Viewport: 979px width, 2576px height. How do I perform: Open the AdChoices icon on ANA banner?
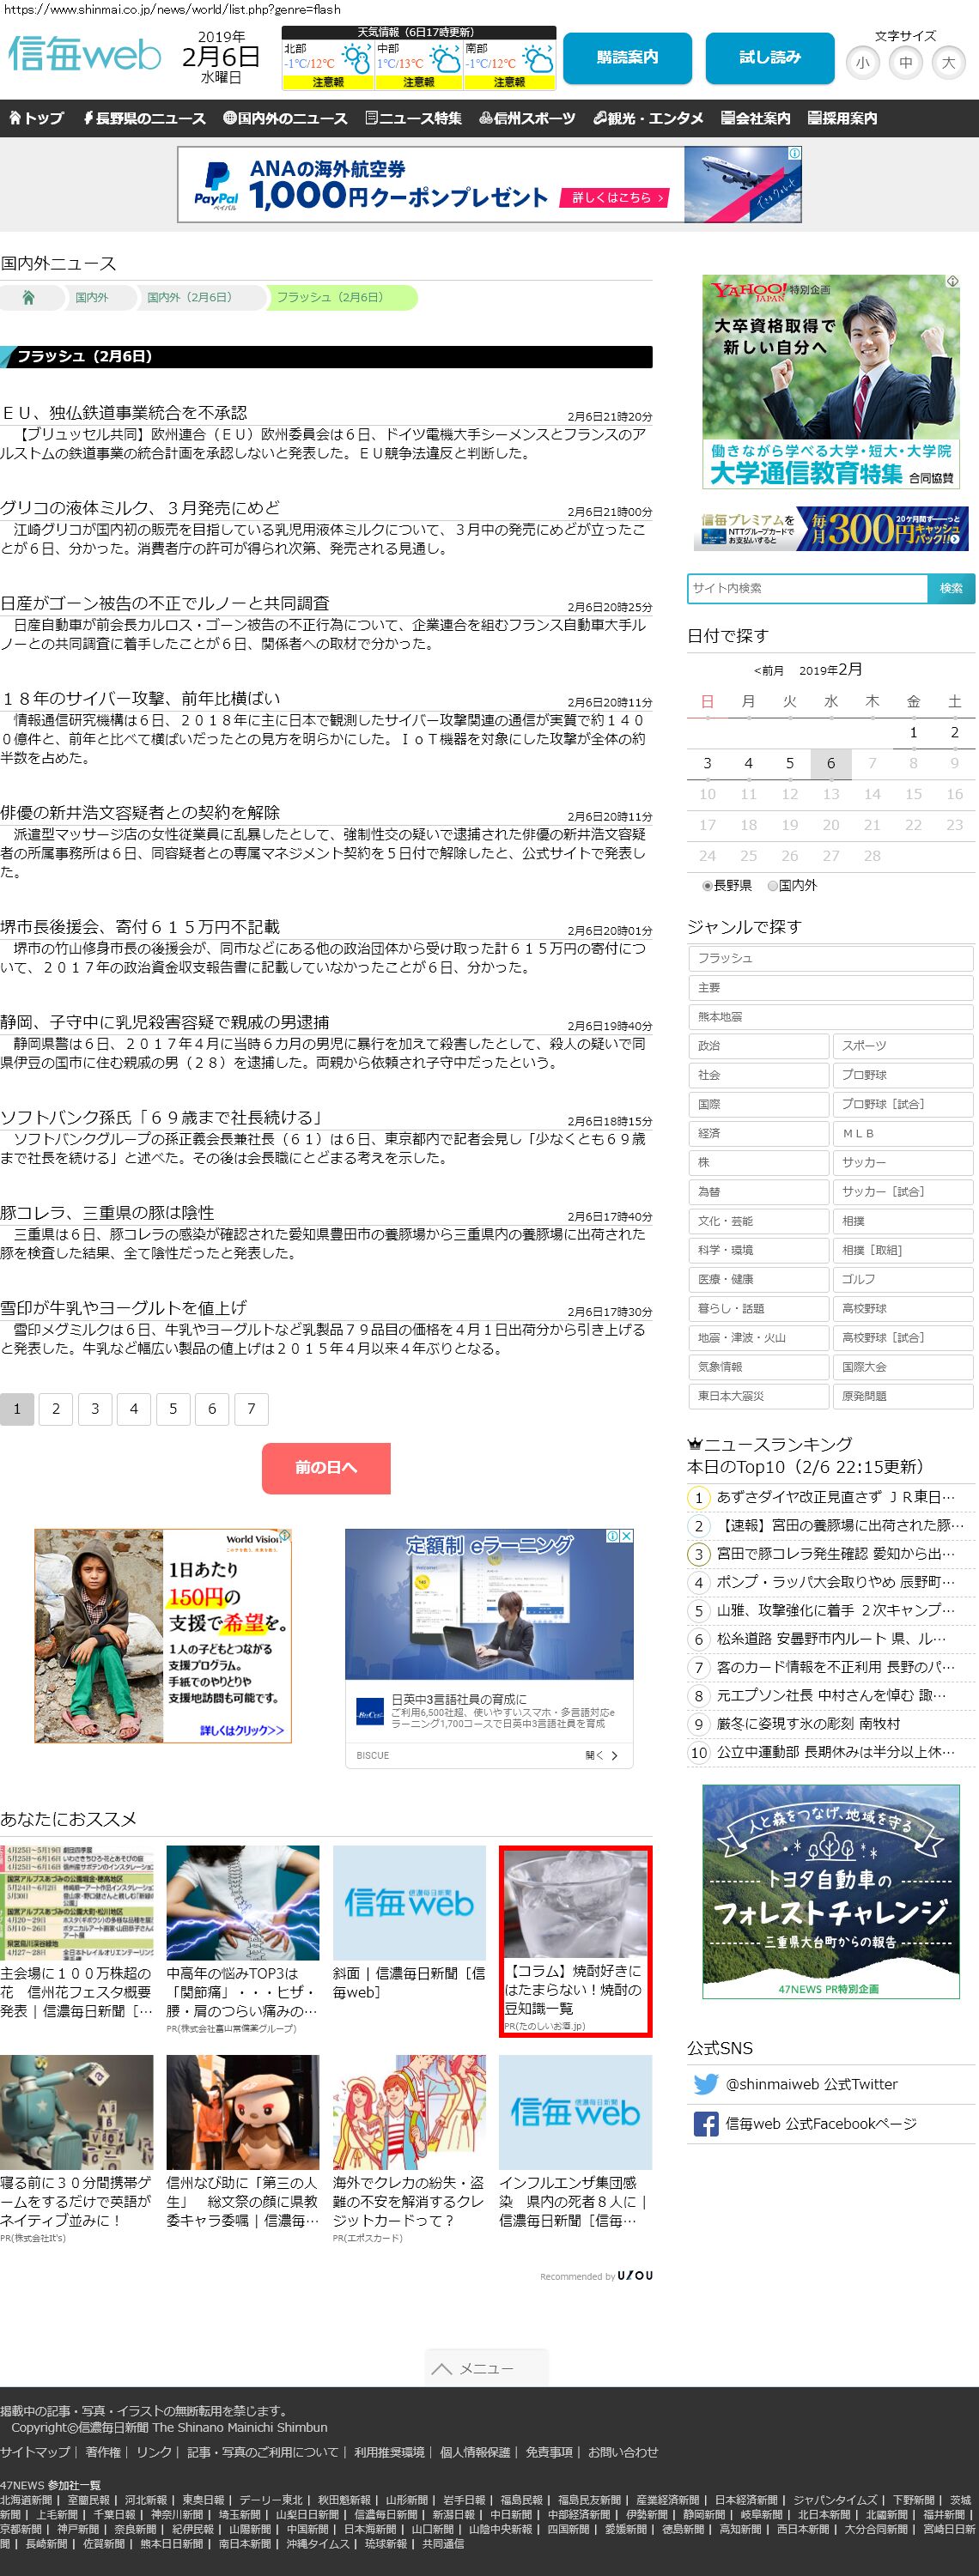pos(795,153)
